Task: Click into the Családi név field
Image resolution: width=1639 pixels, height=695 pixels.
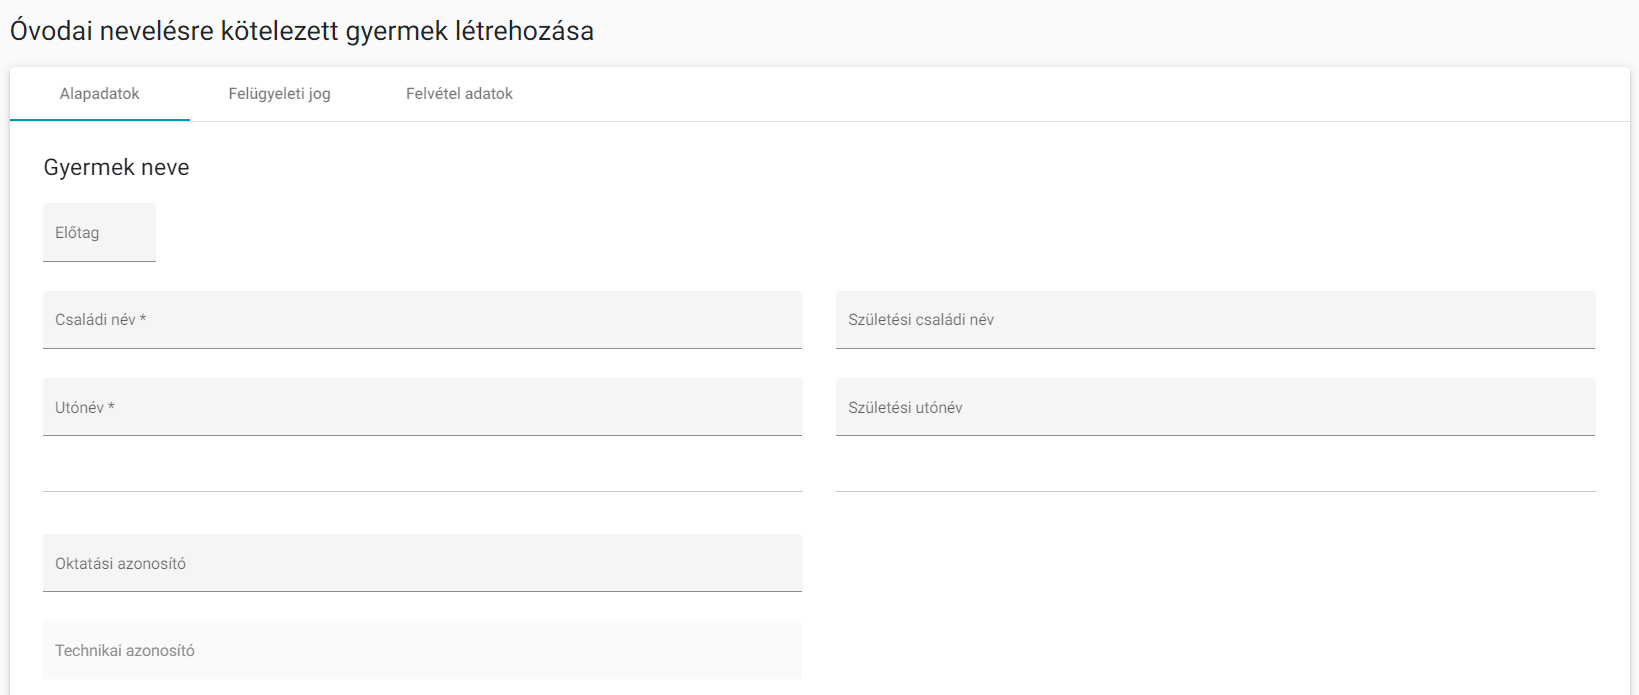Action: (422, 320)
